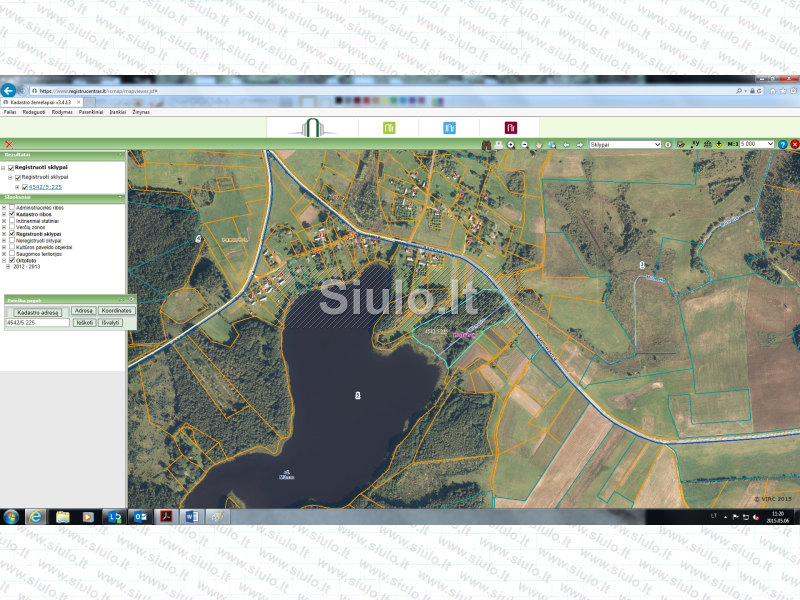The width and height of the screenshot is (800, 600).
Task: Open the green registry square icon
Action: pos(389,128)
